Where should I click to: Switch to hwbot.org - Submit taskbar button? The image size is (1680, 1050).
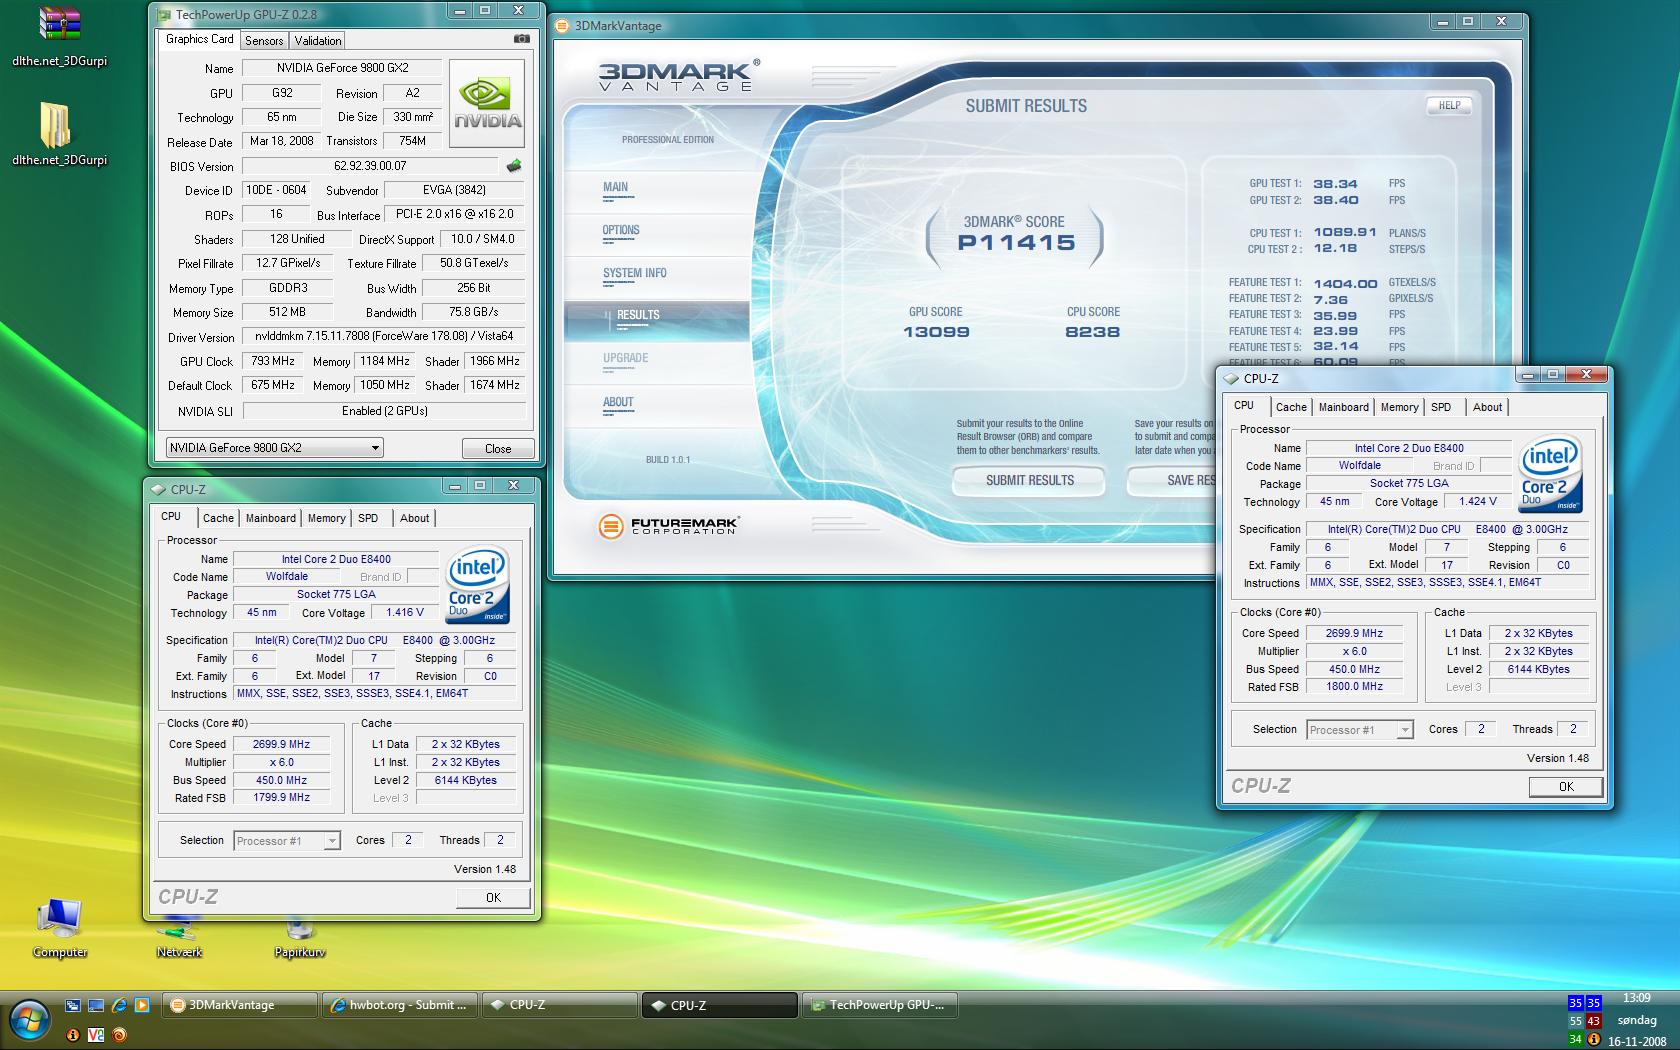point(399,1005)
